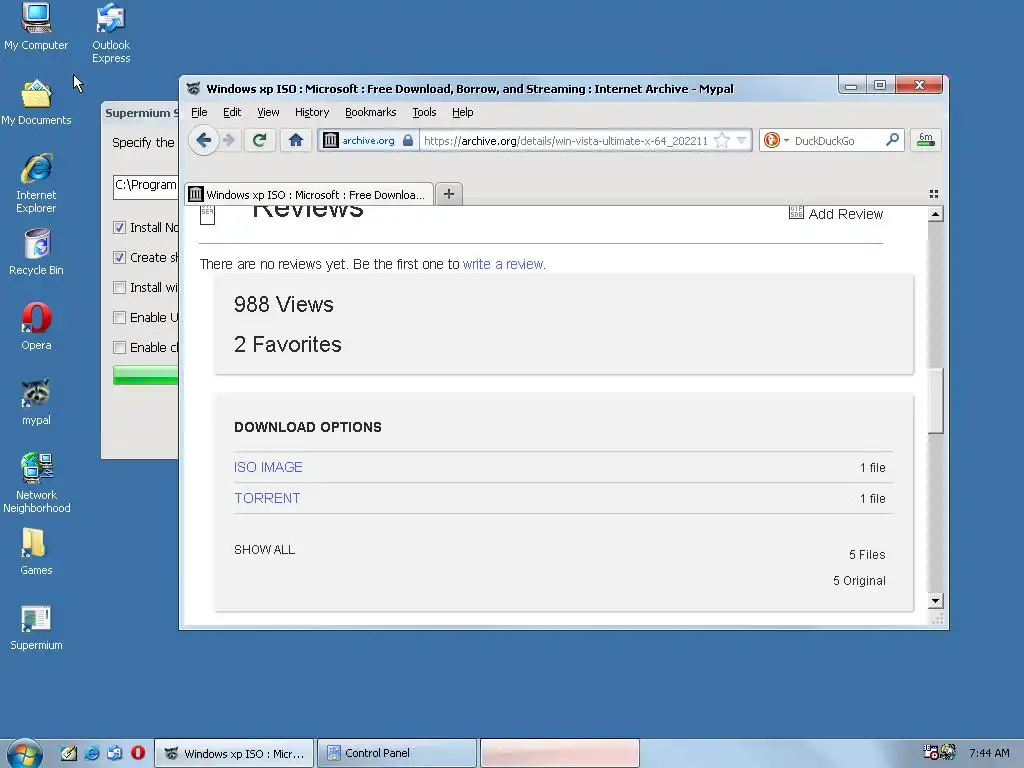Open the Edit menu
1024x768 pixels.
(232, 112)
